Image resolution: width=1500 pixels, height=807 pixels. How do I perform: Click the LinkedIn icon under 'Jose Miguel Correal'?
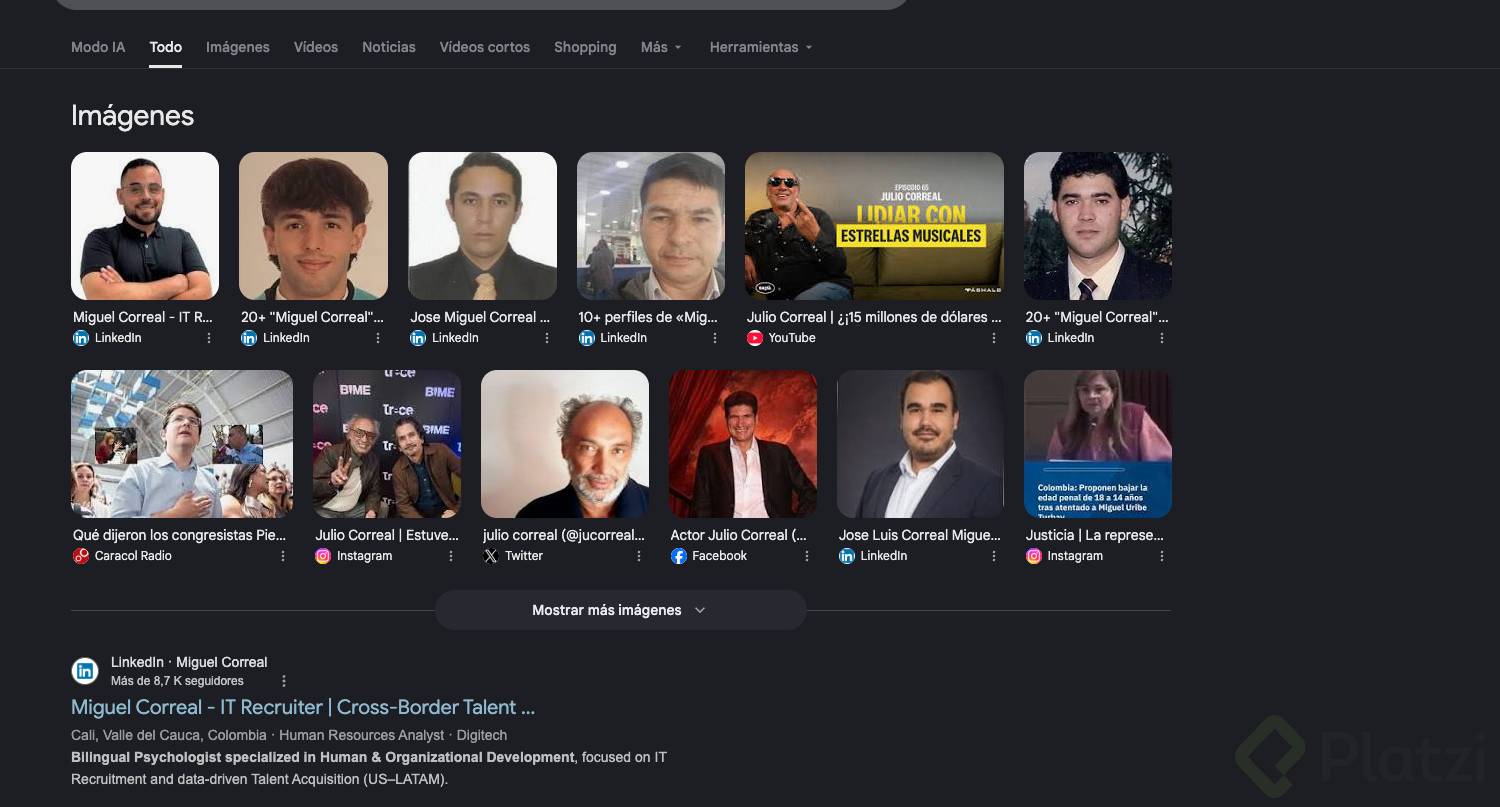pyautogui.click(x=418, y=338)
